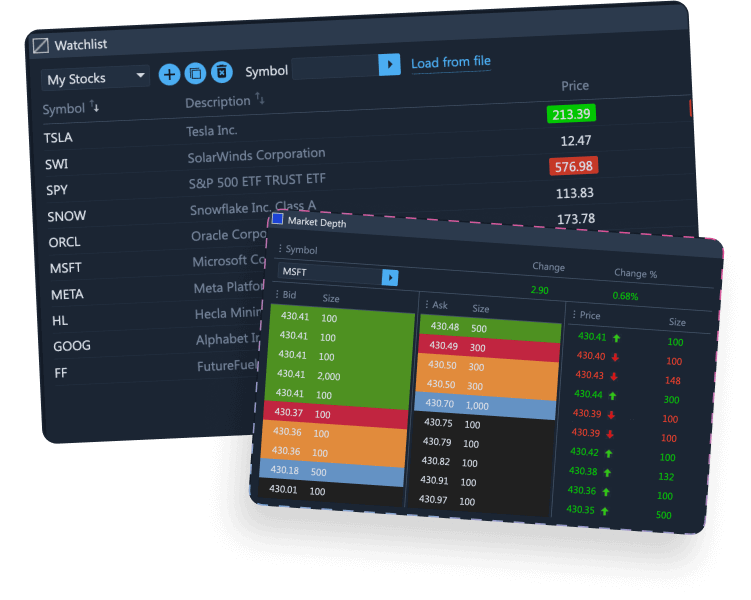Sort Watchlist by Description column arrows
Viewport: 751px width, 600px height.
(x=260, y=98)
